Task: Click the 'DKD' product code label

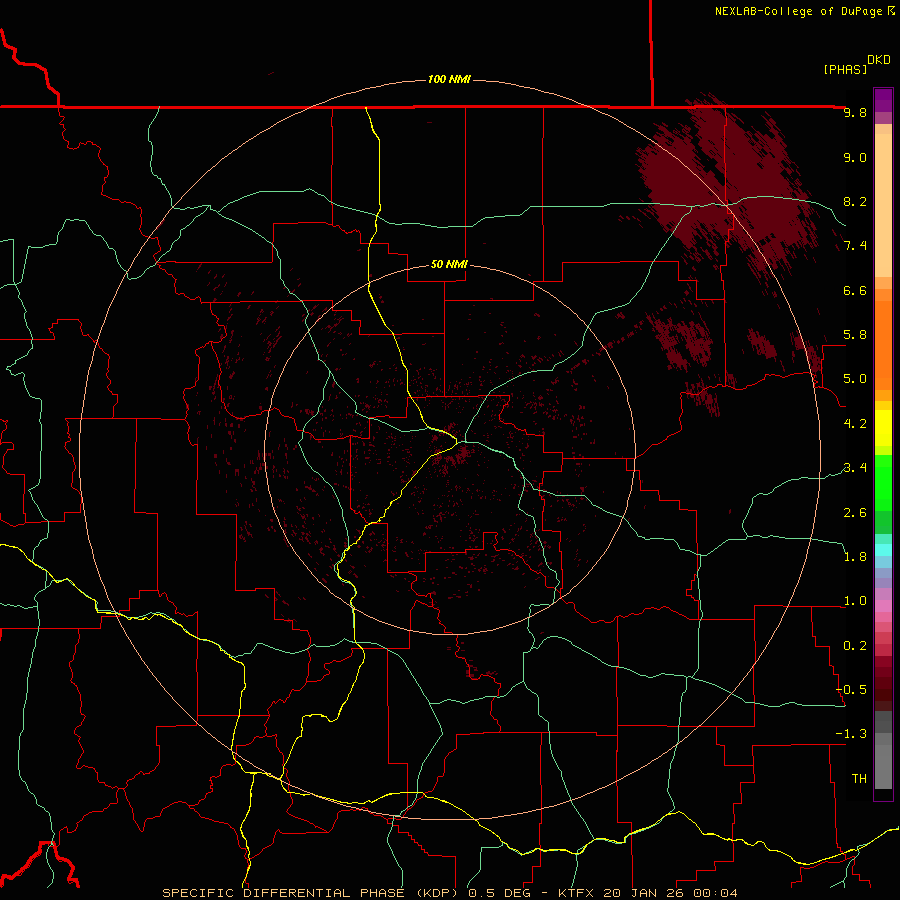Action: pyautogui.click(x=879, y=60)
